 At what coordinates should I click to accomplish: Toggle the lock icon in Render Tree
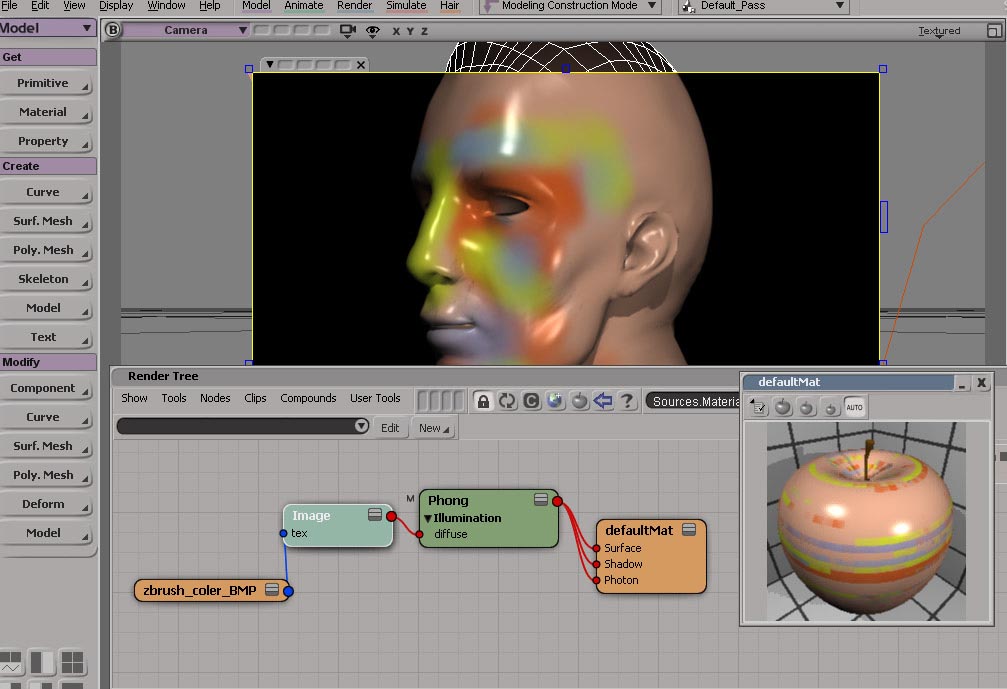click(x=483, y=401)
